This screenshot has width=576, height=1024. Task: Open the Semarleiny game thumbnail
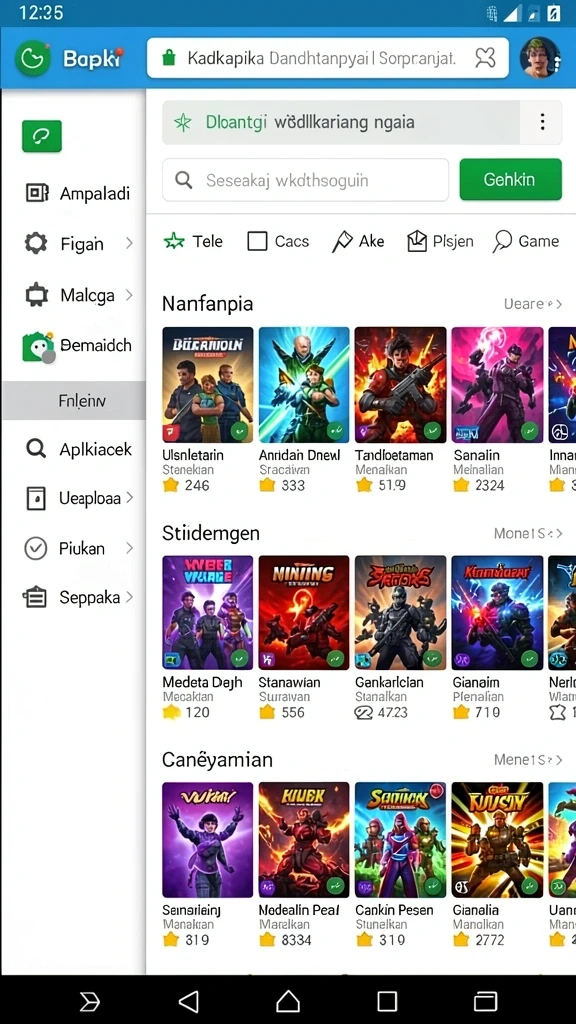[208, 840]
